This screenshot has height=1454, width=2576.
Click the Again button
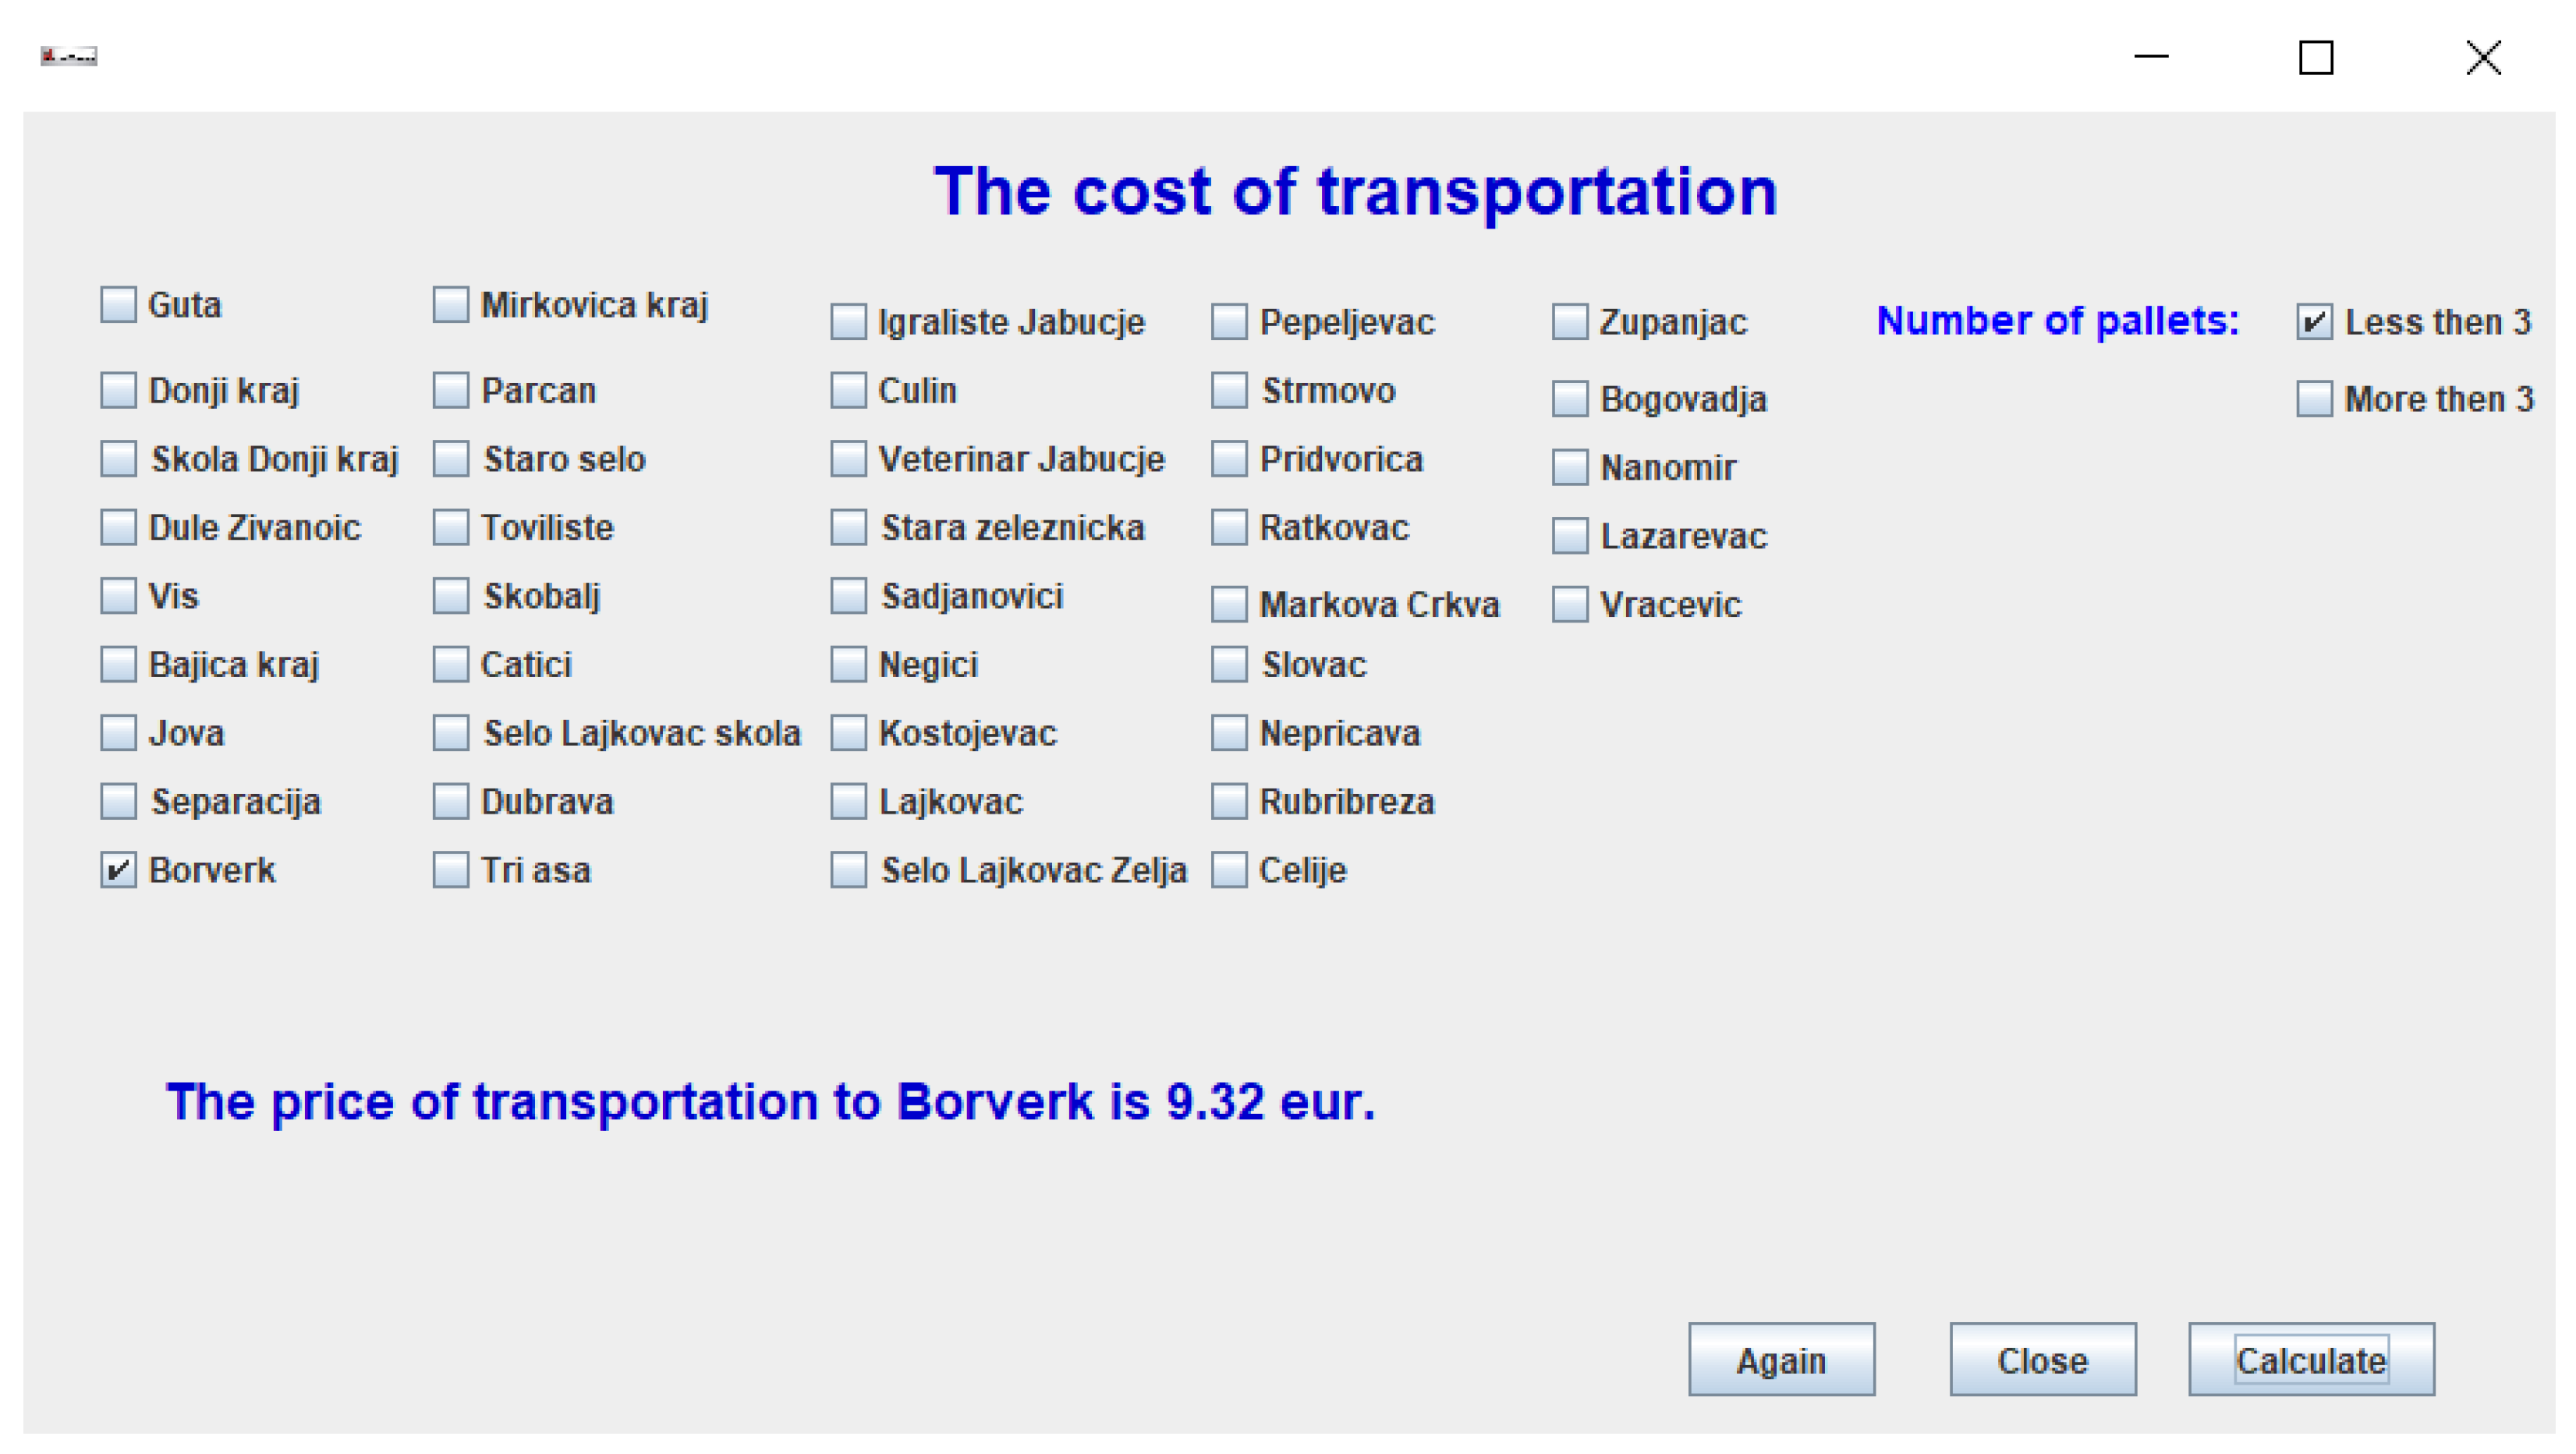[x=1780, y=1360]
